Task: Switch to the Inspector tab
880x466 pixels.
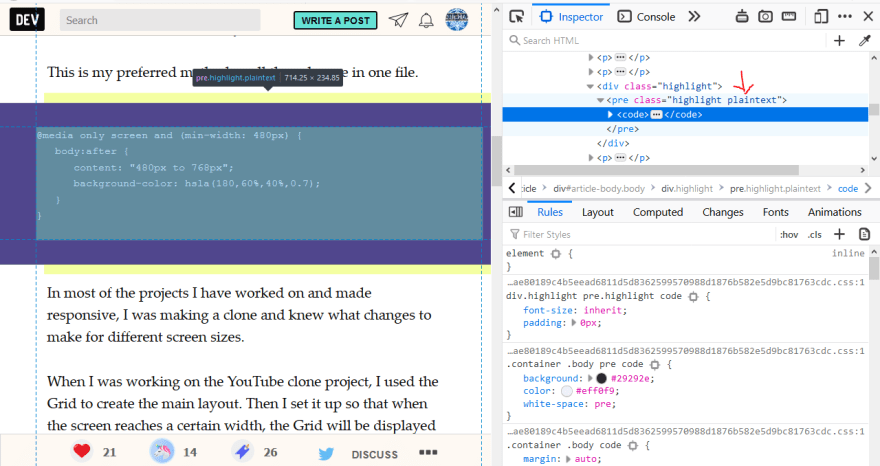Action: (571, 17)
